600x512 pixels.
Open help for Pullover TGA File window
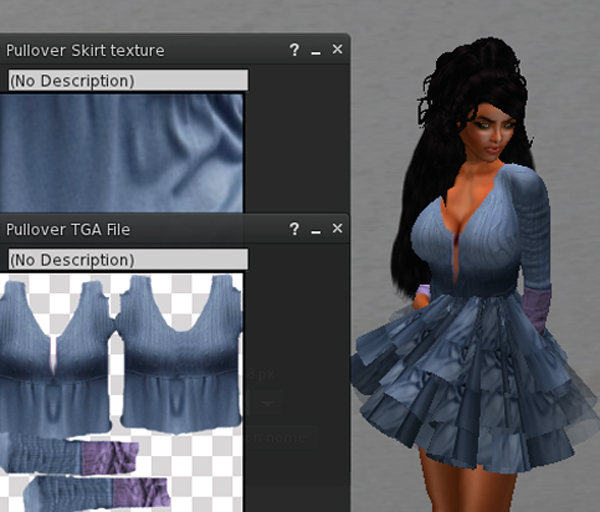(294, 229)
